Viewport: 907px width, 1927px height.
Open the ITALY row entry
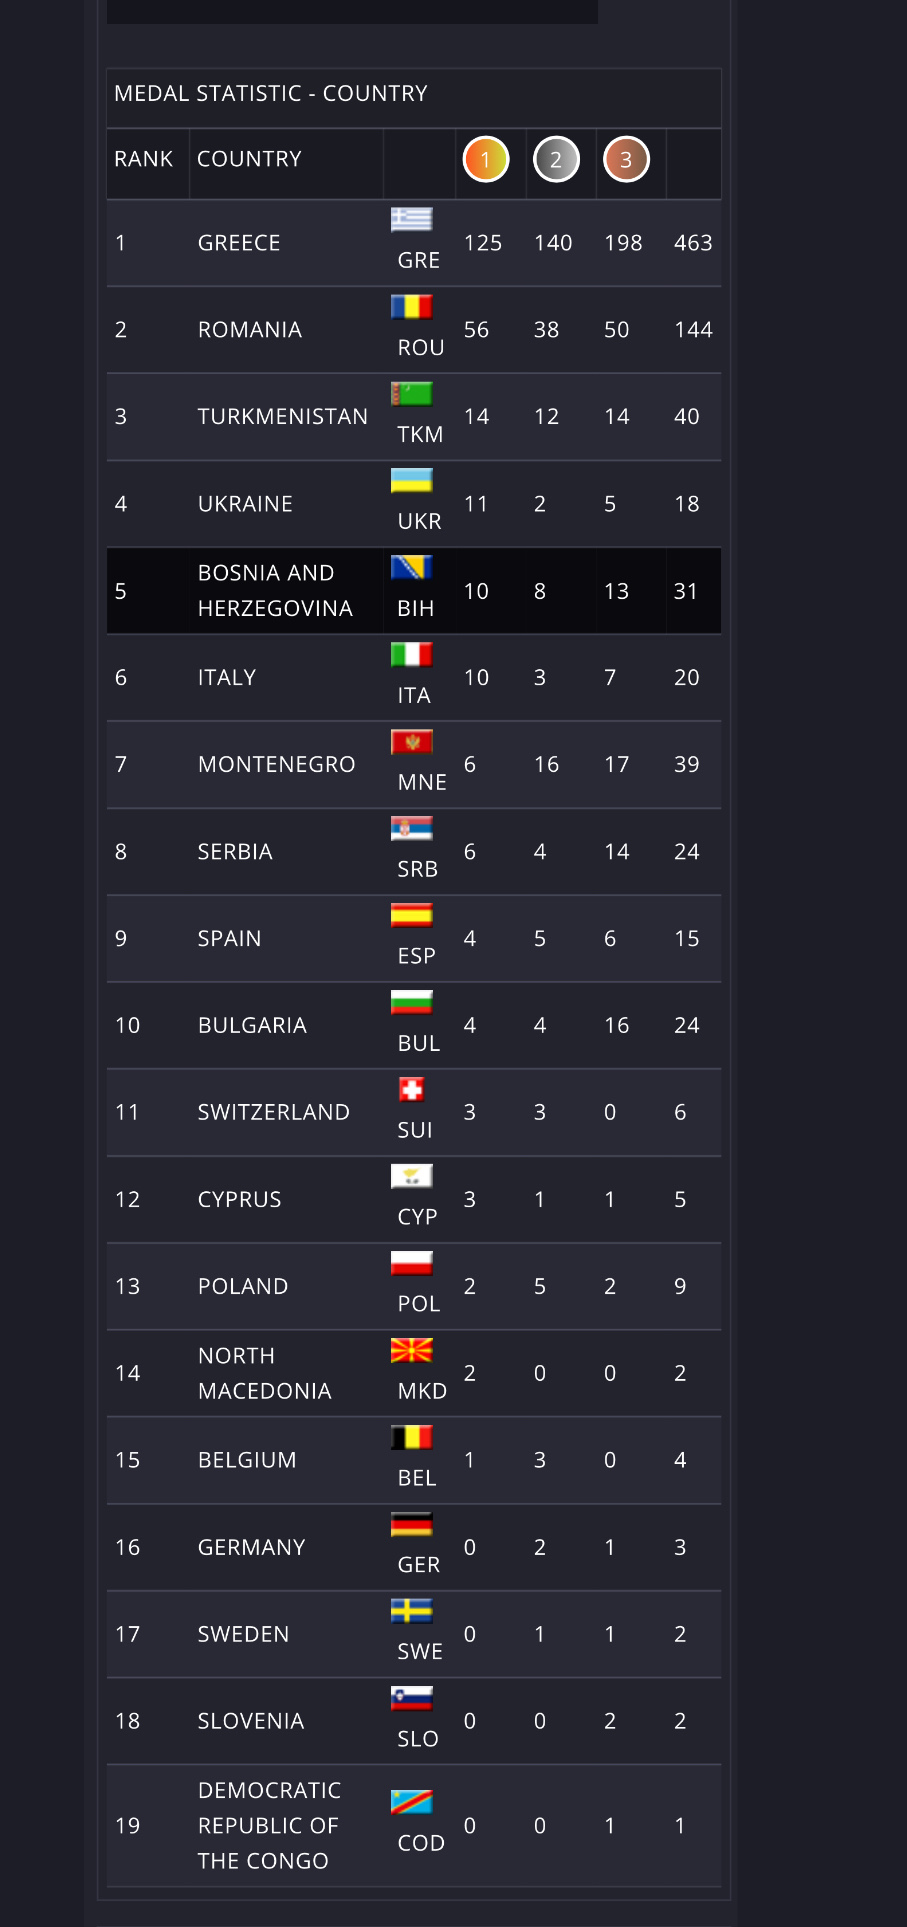coord(227,678)
